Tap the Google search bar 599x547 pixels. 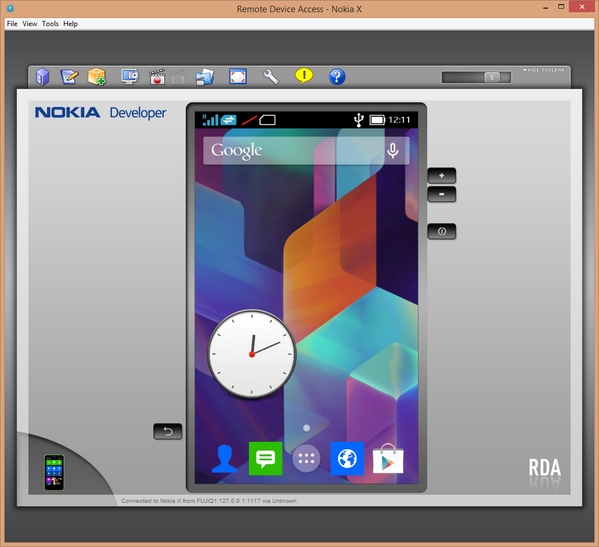306,151
